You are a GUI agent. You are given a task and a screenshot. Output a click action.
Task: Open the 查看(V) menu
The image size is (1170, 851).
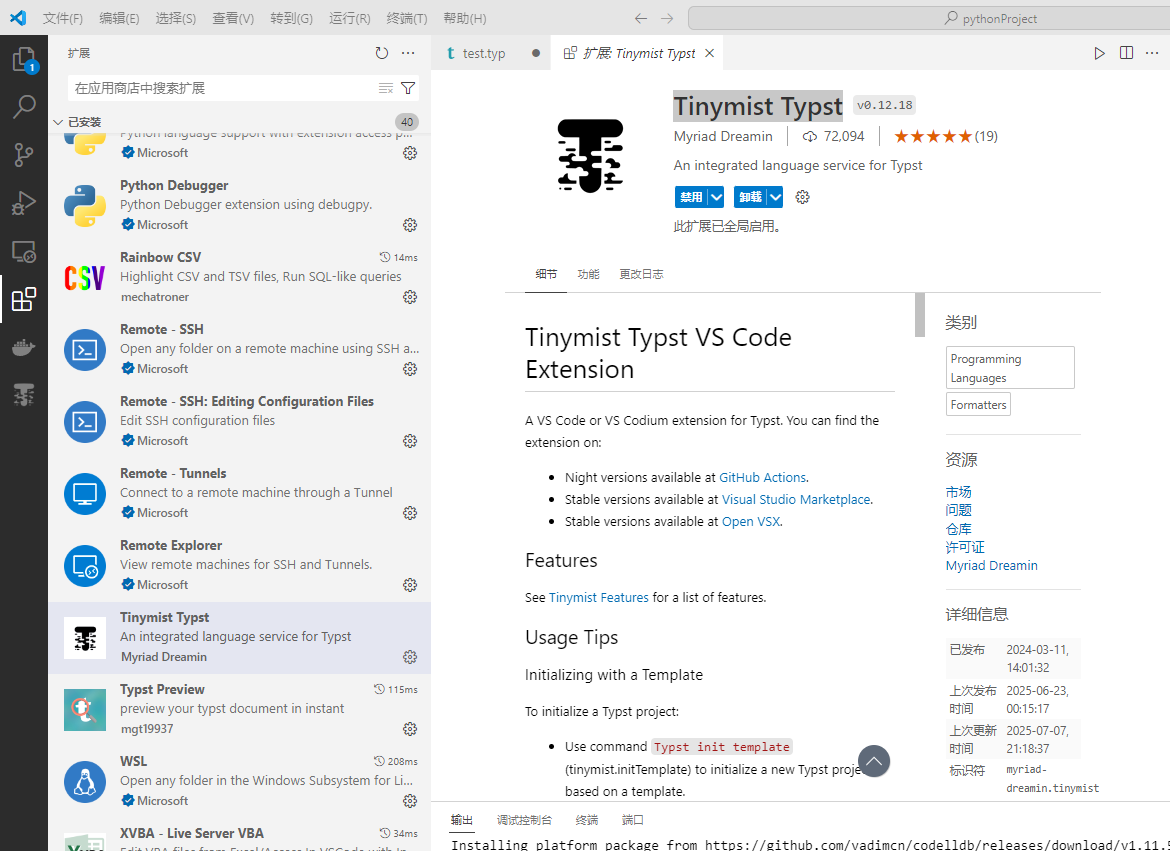[233, 18]
